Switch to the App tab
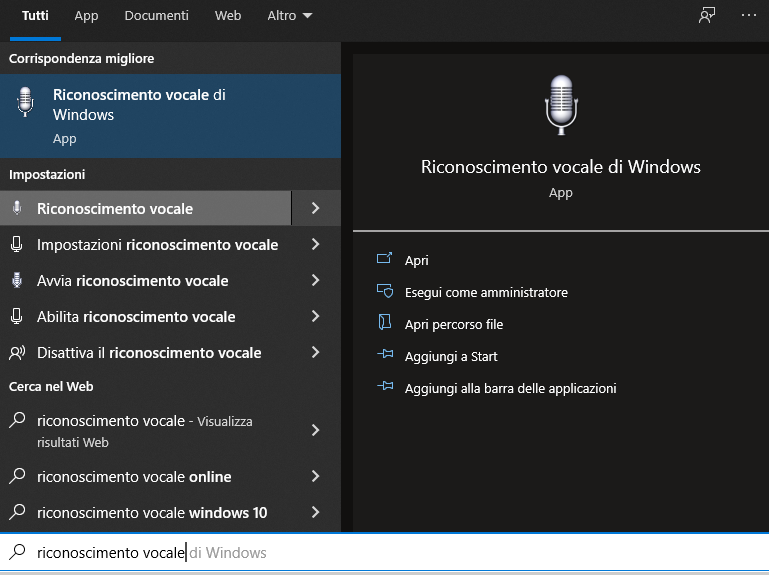 (x=86, y=16)
